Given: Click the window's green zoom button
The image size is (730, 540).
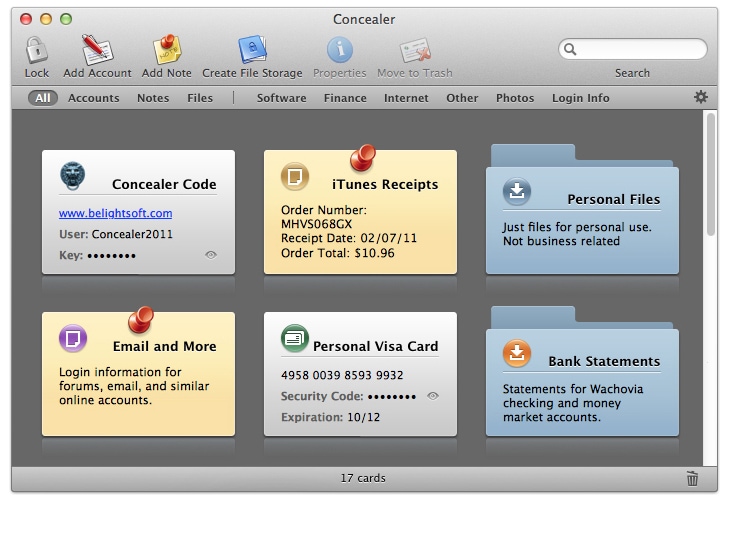Looking at the screenshot, I should 66,19.
